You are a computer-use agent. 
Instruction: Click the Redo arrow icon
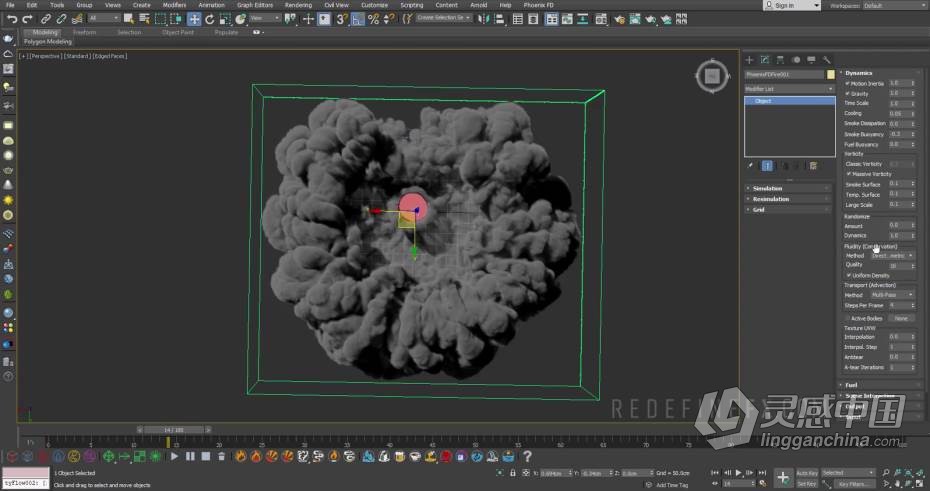(27, 19)
